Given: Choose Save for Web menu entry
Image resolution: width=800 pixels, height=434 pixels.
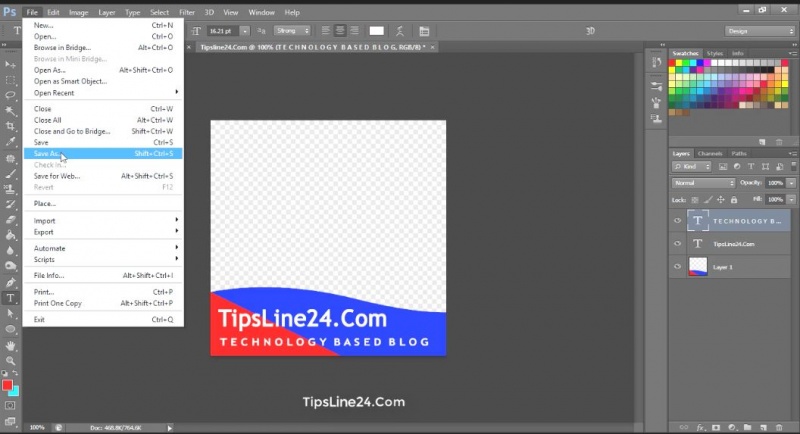Looking at the screenshot, I should tap(103, 176).
